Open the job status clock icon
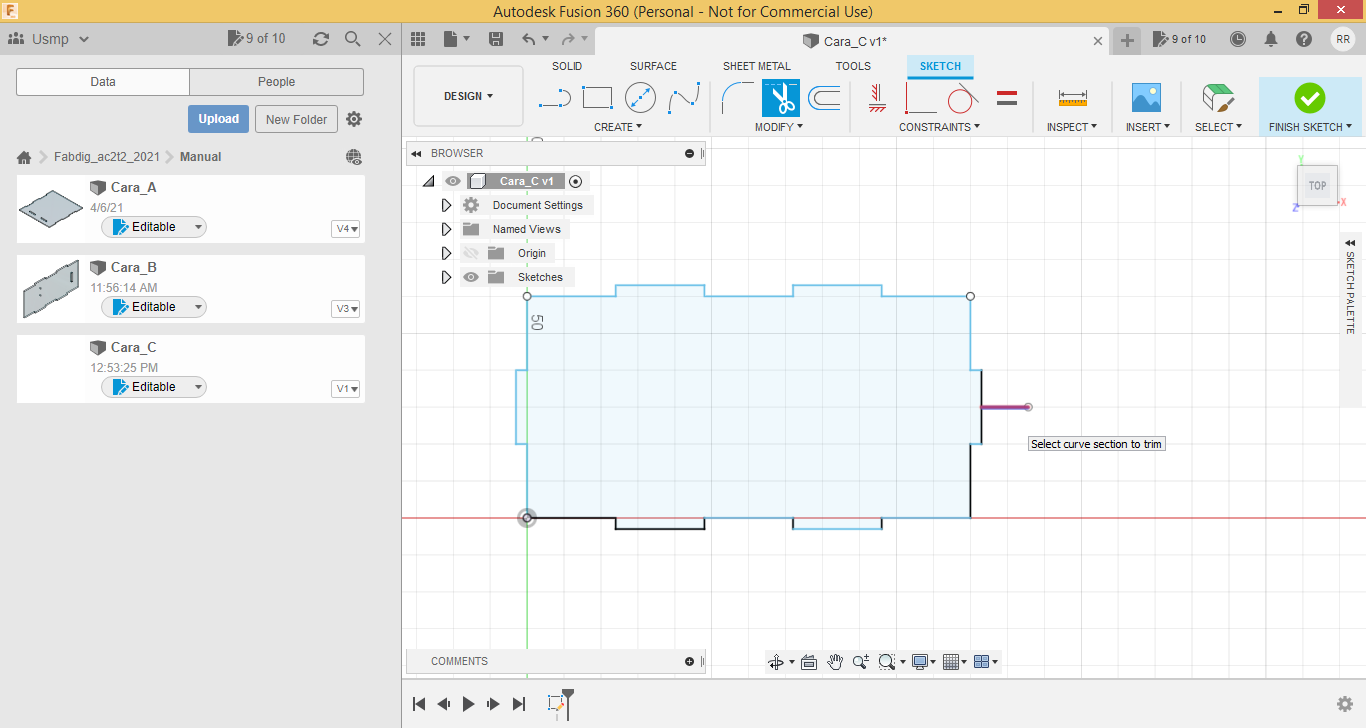 [1238, 39]
